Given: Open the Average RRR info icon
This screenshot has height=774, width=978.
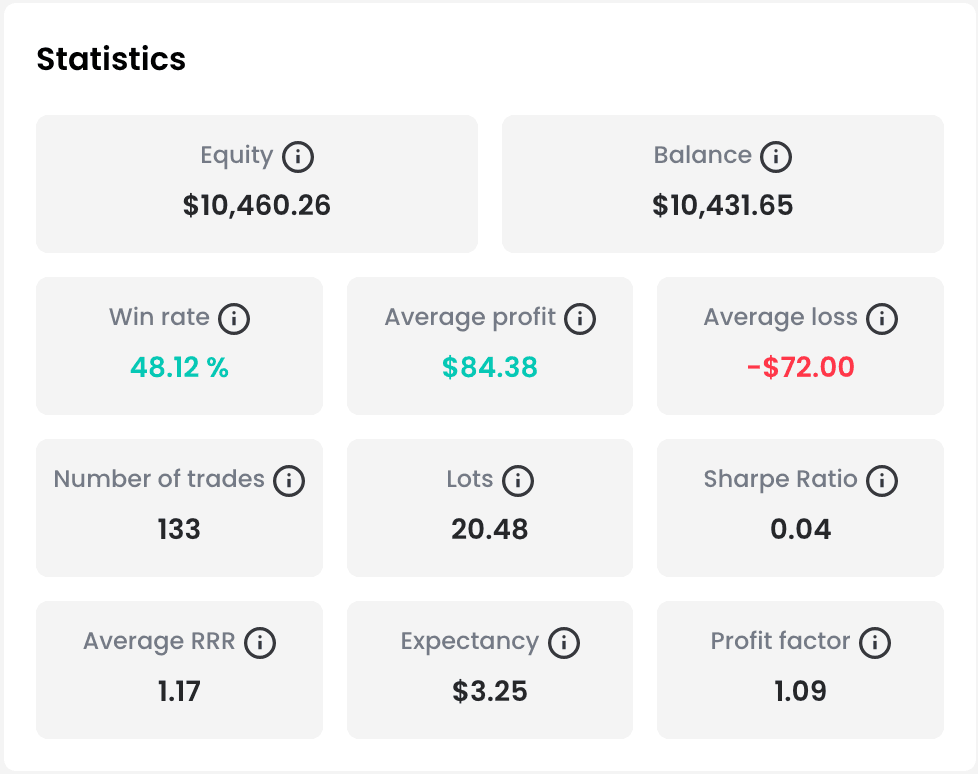Looking at the screenshot, I should point(260,642).
